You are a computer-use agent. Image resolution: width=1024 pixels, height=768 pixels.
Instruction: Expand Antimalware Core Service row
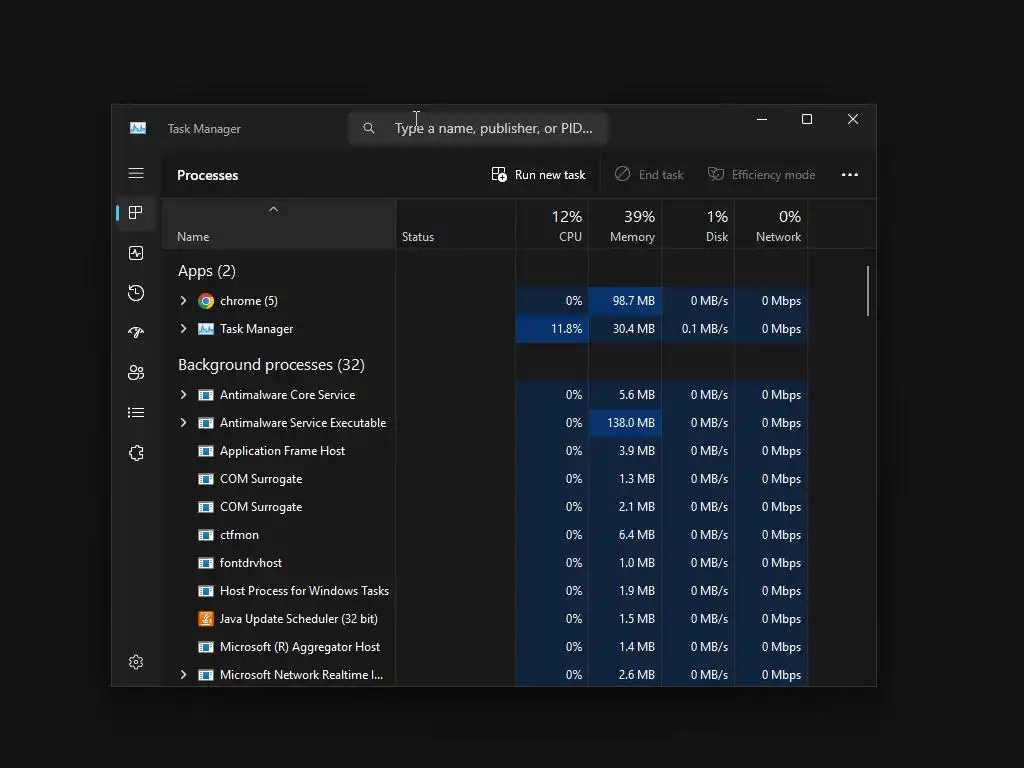pyautogui.click(x=184, y=394)
